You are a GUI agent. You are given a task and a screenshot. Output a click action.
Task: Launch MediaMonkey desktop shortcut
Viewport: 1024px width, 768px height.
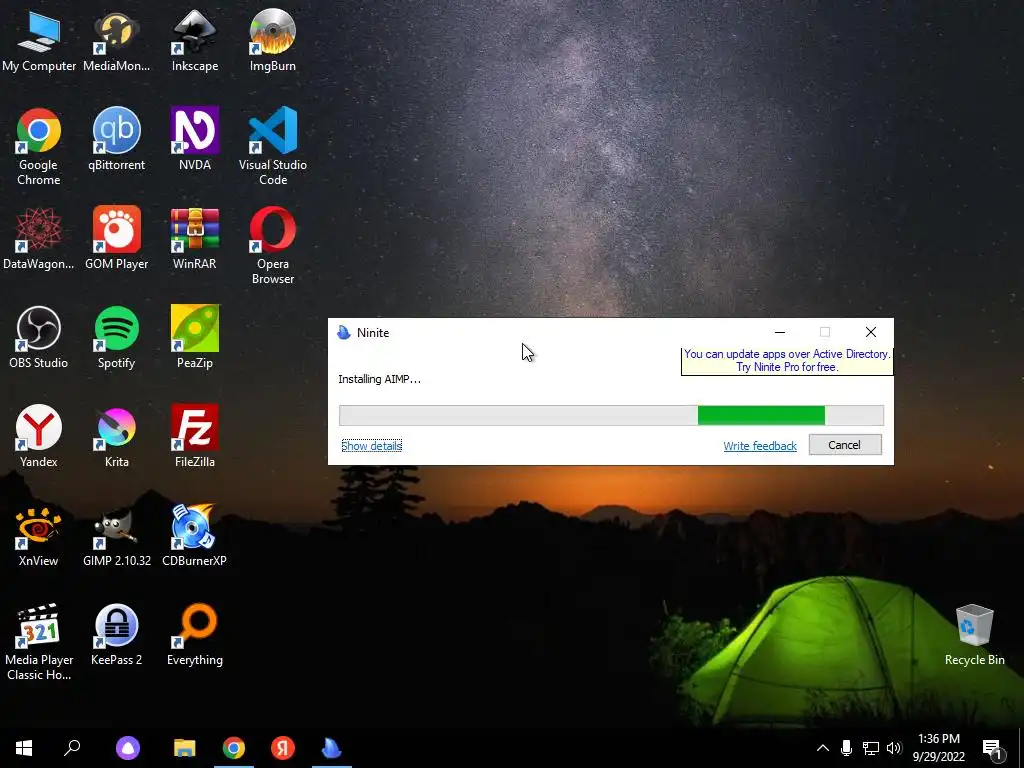click(x=116, y=41)
